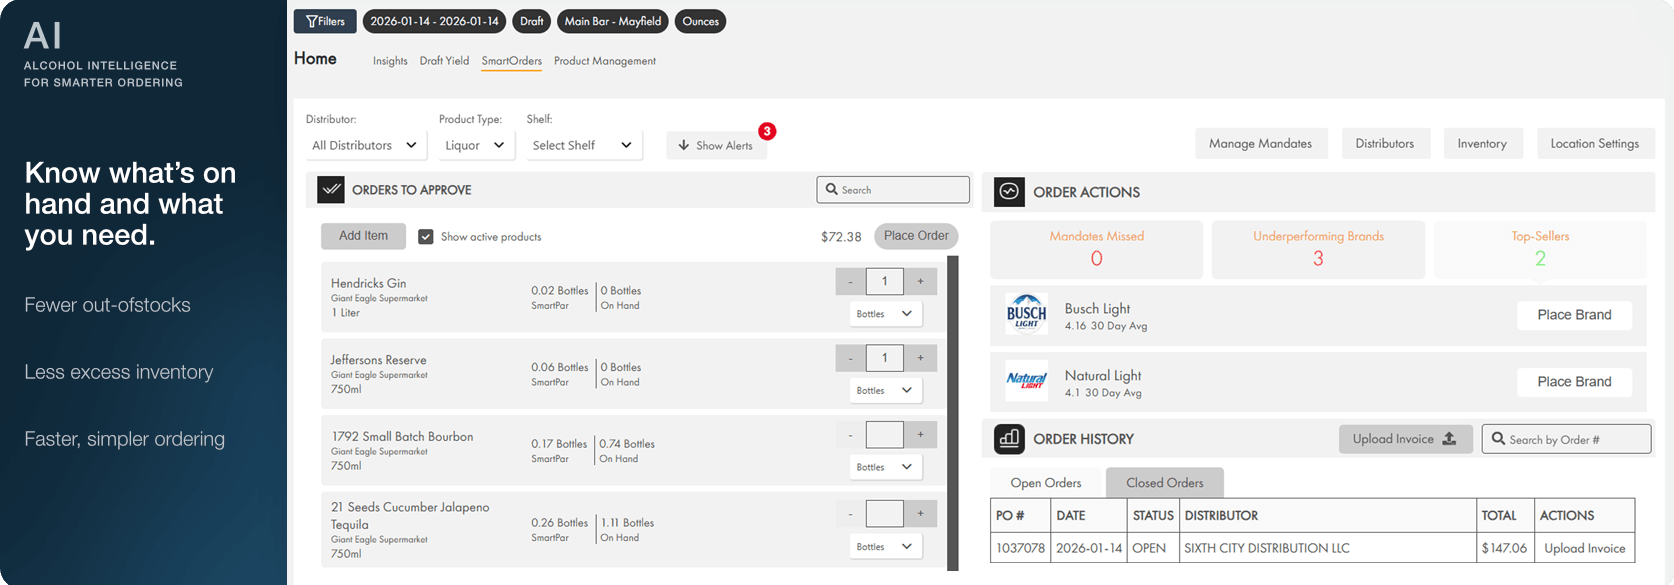Place Brand for Busch Light

[x=1574, y=315]
